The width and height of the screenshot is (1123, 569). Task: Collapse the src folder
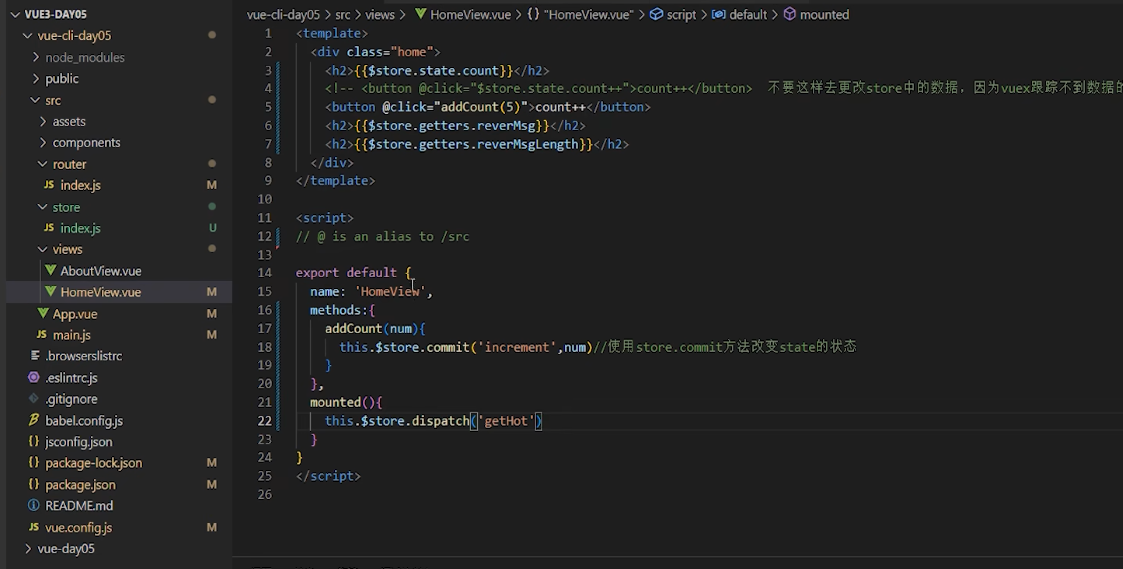coord(35,100)
